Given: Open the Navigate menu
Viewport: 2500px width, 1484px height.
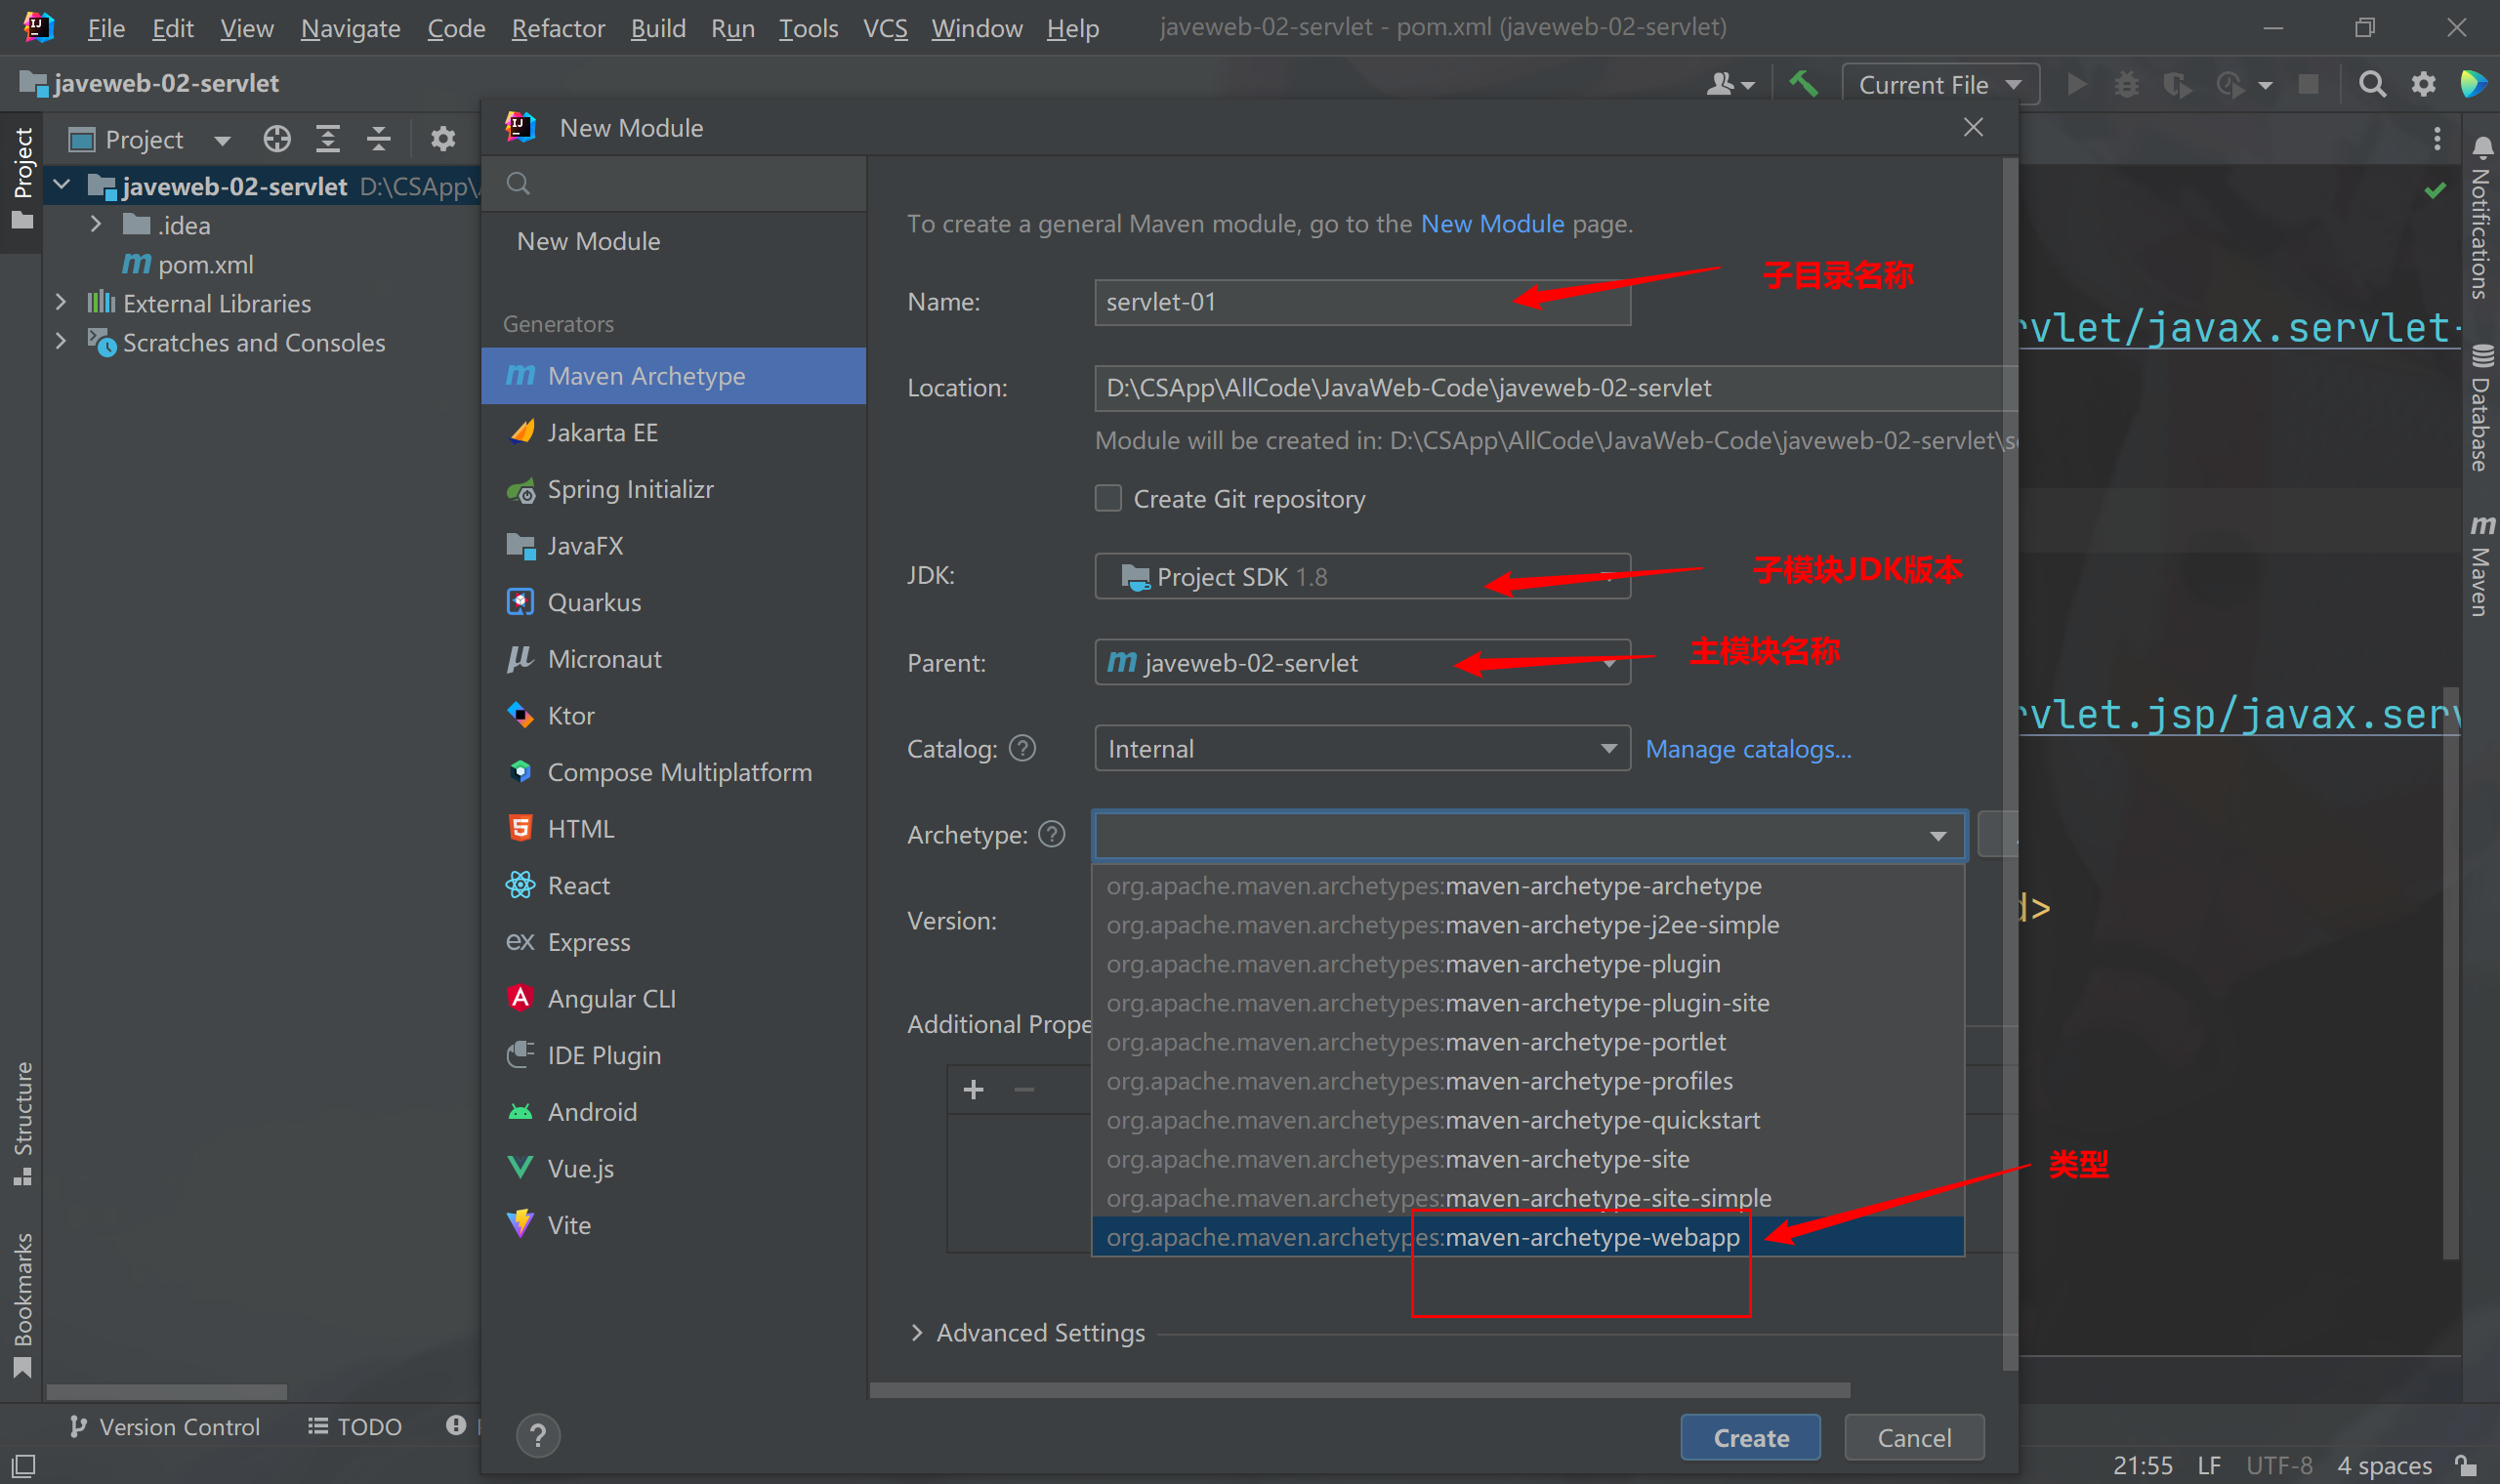Looking at the screenshot, I should click(350, 28).
